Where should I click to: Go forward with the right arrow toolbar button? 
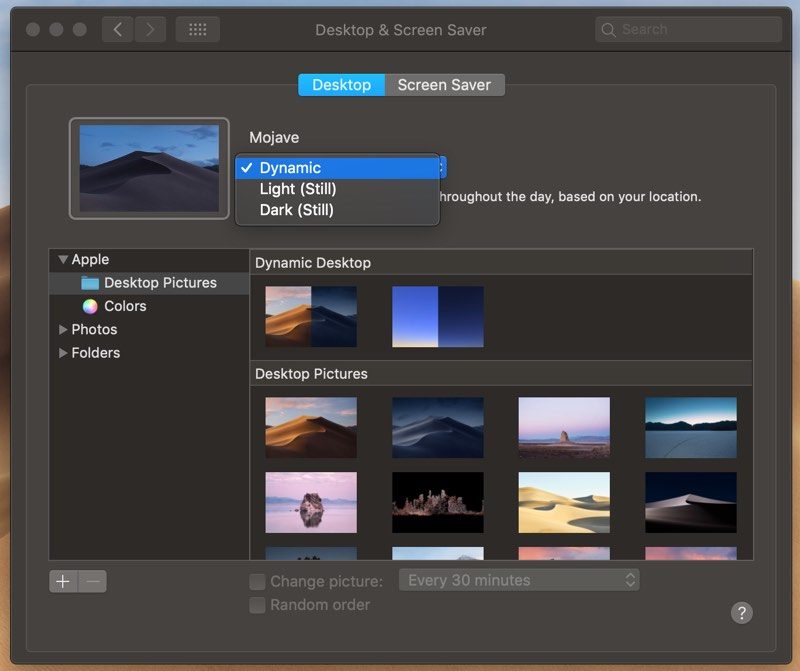click(149, 30)
